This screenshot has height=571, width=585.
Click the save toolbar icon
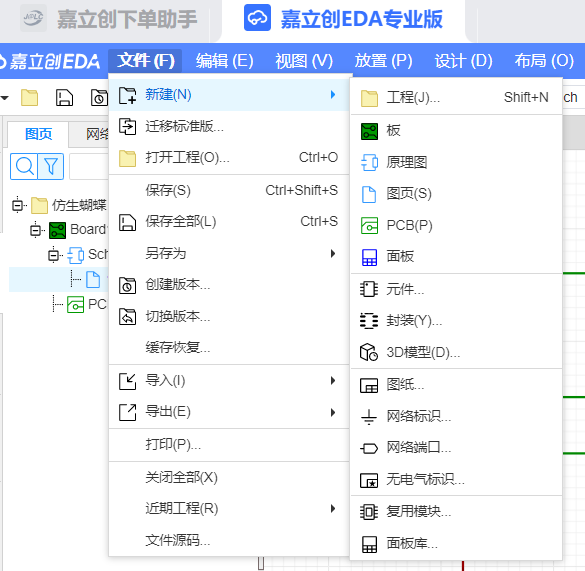(x=64, y=98)
